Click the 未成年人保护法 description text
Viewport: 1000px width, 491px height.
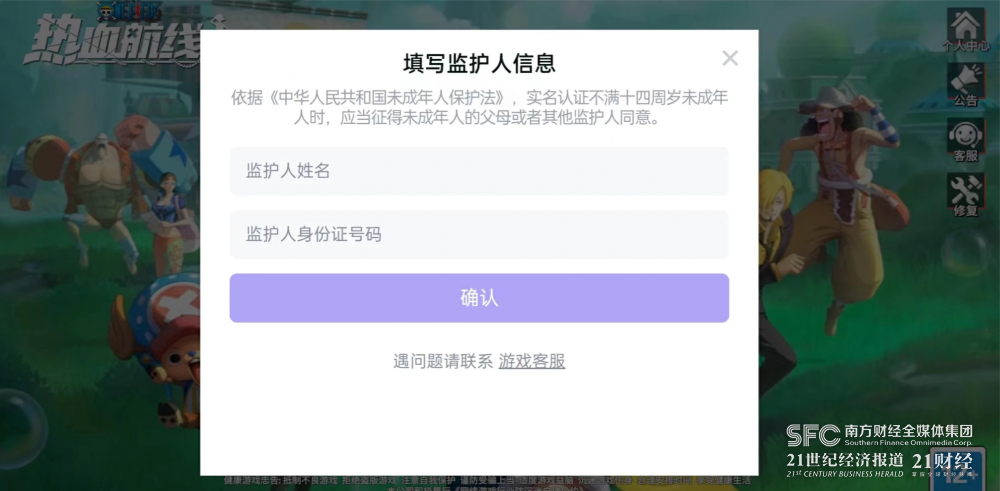click(479, 108)
